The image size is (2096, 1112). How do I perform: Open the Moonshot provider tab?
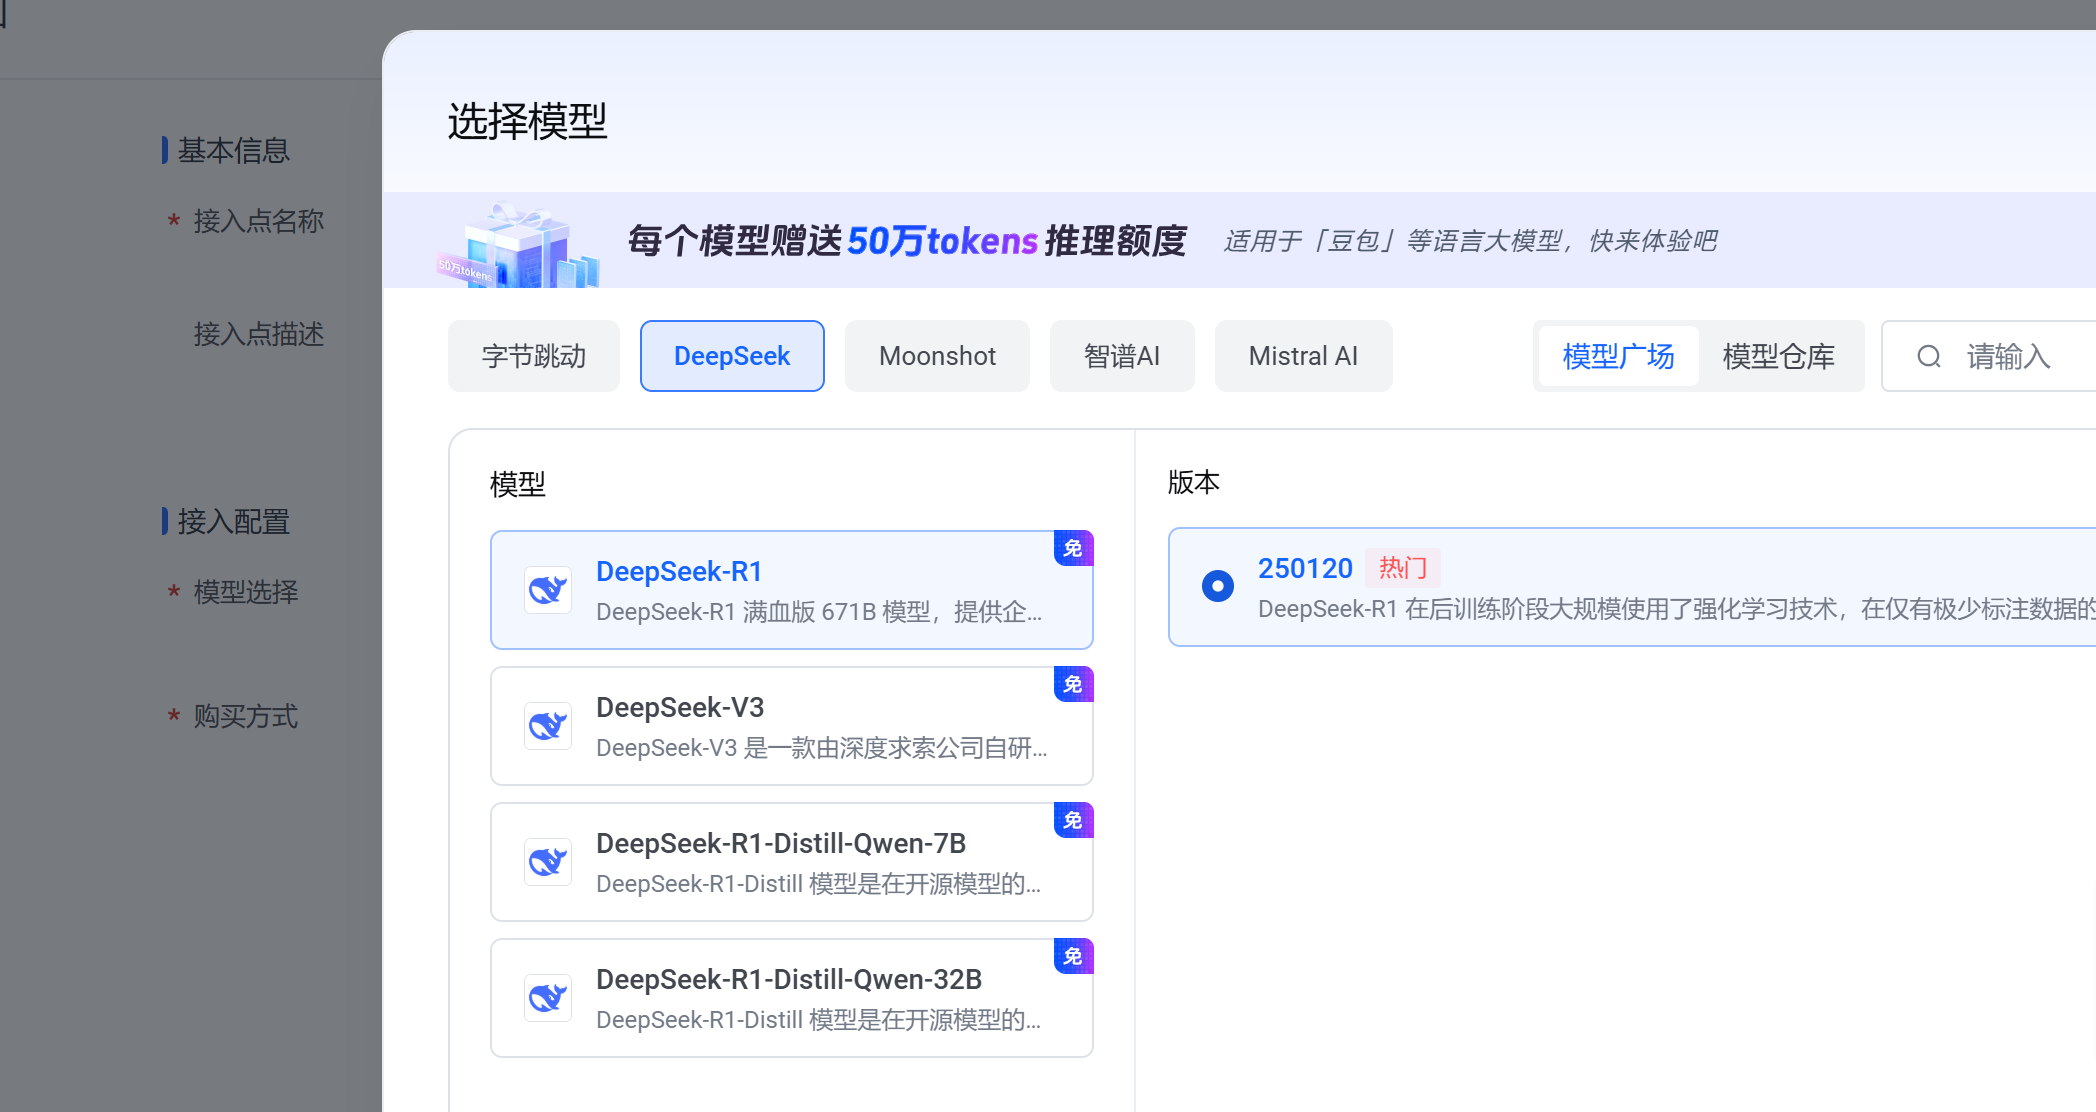[937, 356]
